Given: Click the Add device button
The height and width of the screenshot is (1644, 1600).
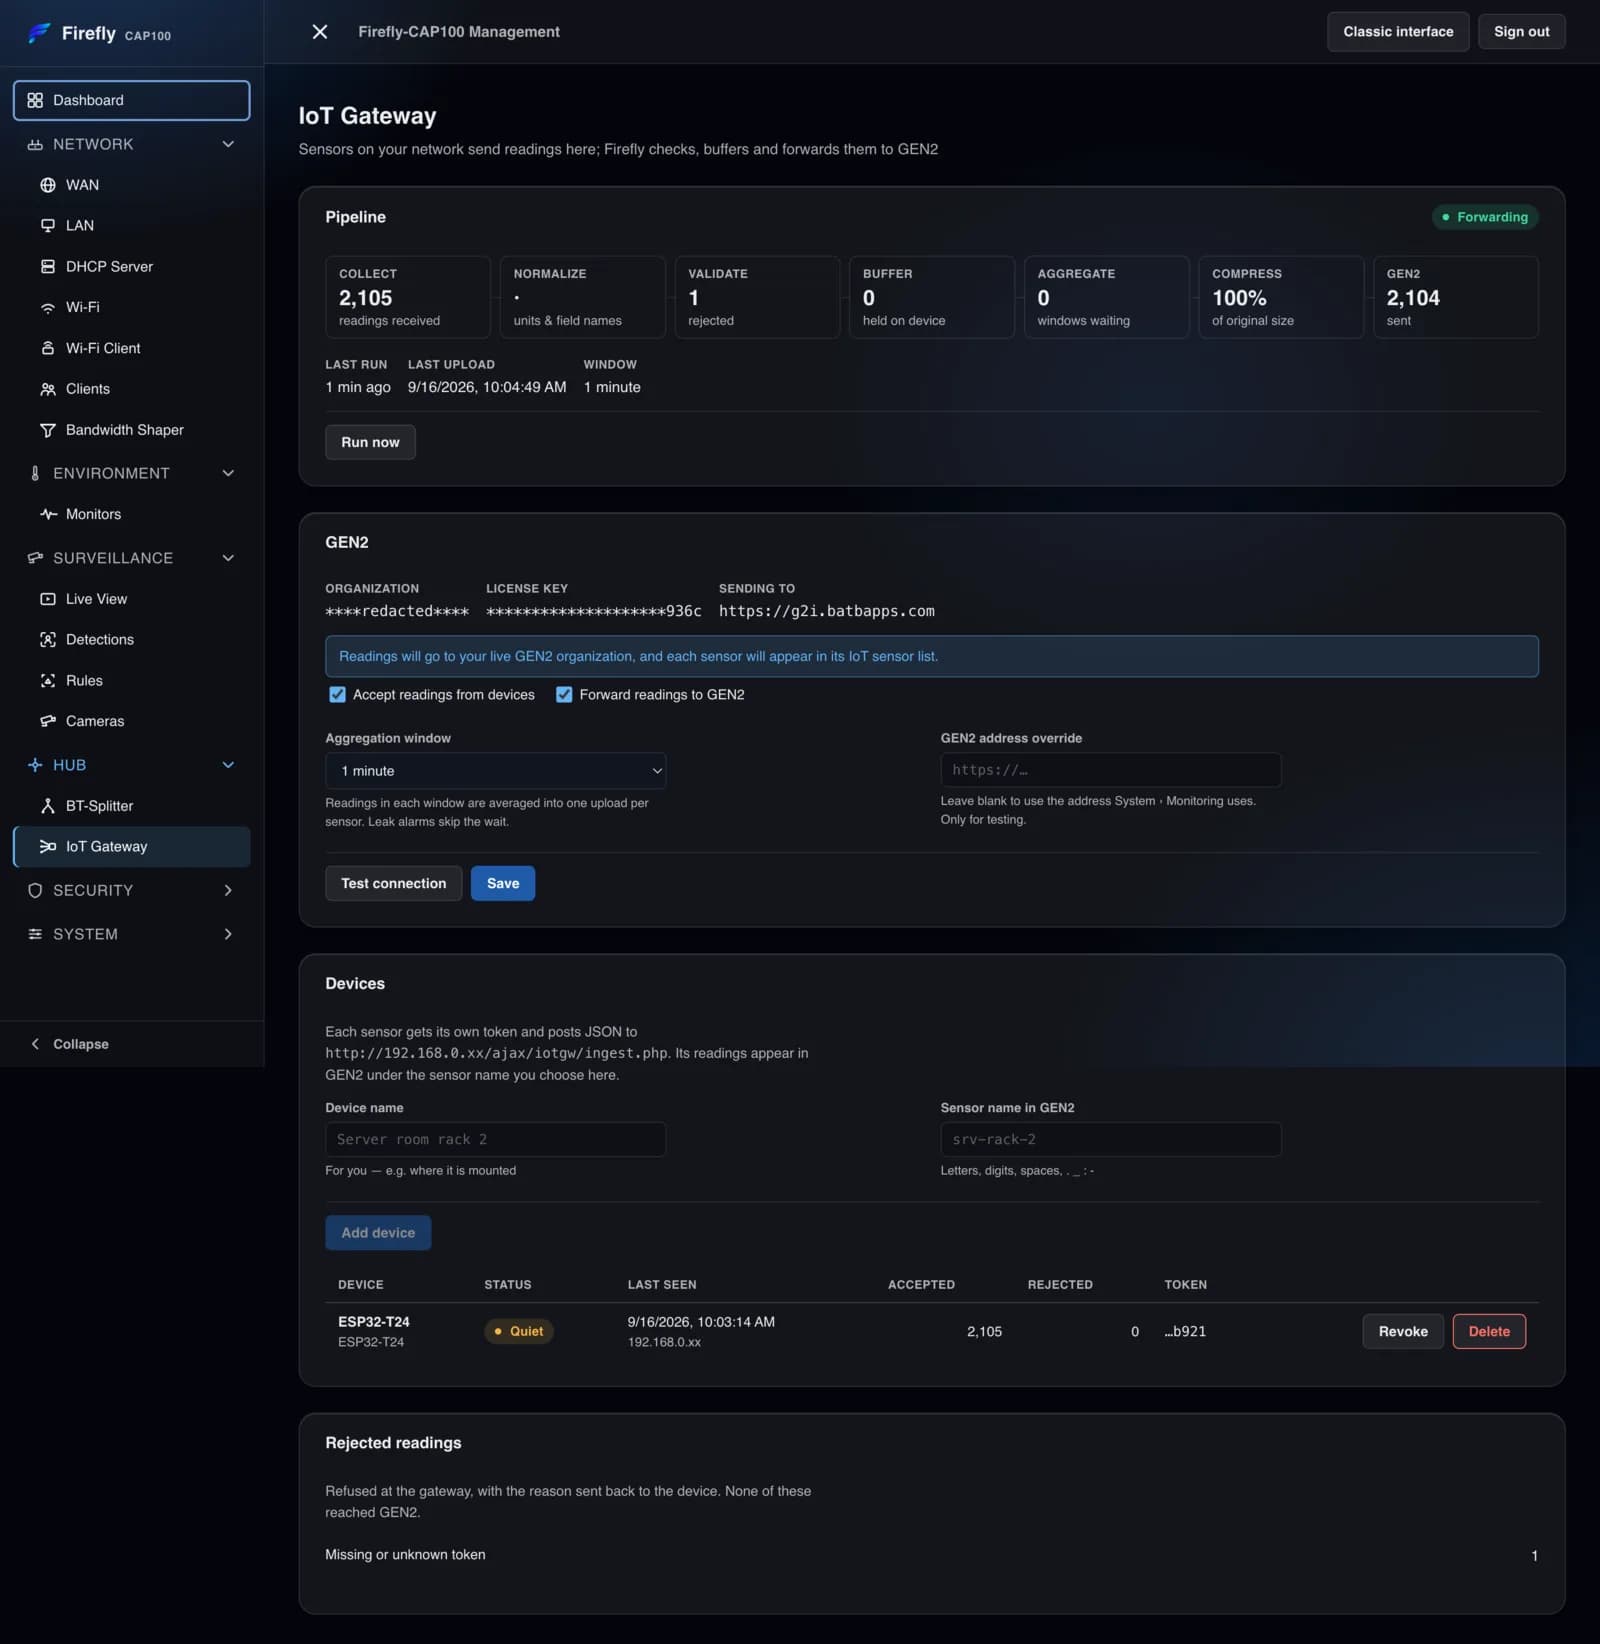Looking at the screenshot, I should pyautogui.click(x=378, y=1233).
